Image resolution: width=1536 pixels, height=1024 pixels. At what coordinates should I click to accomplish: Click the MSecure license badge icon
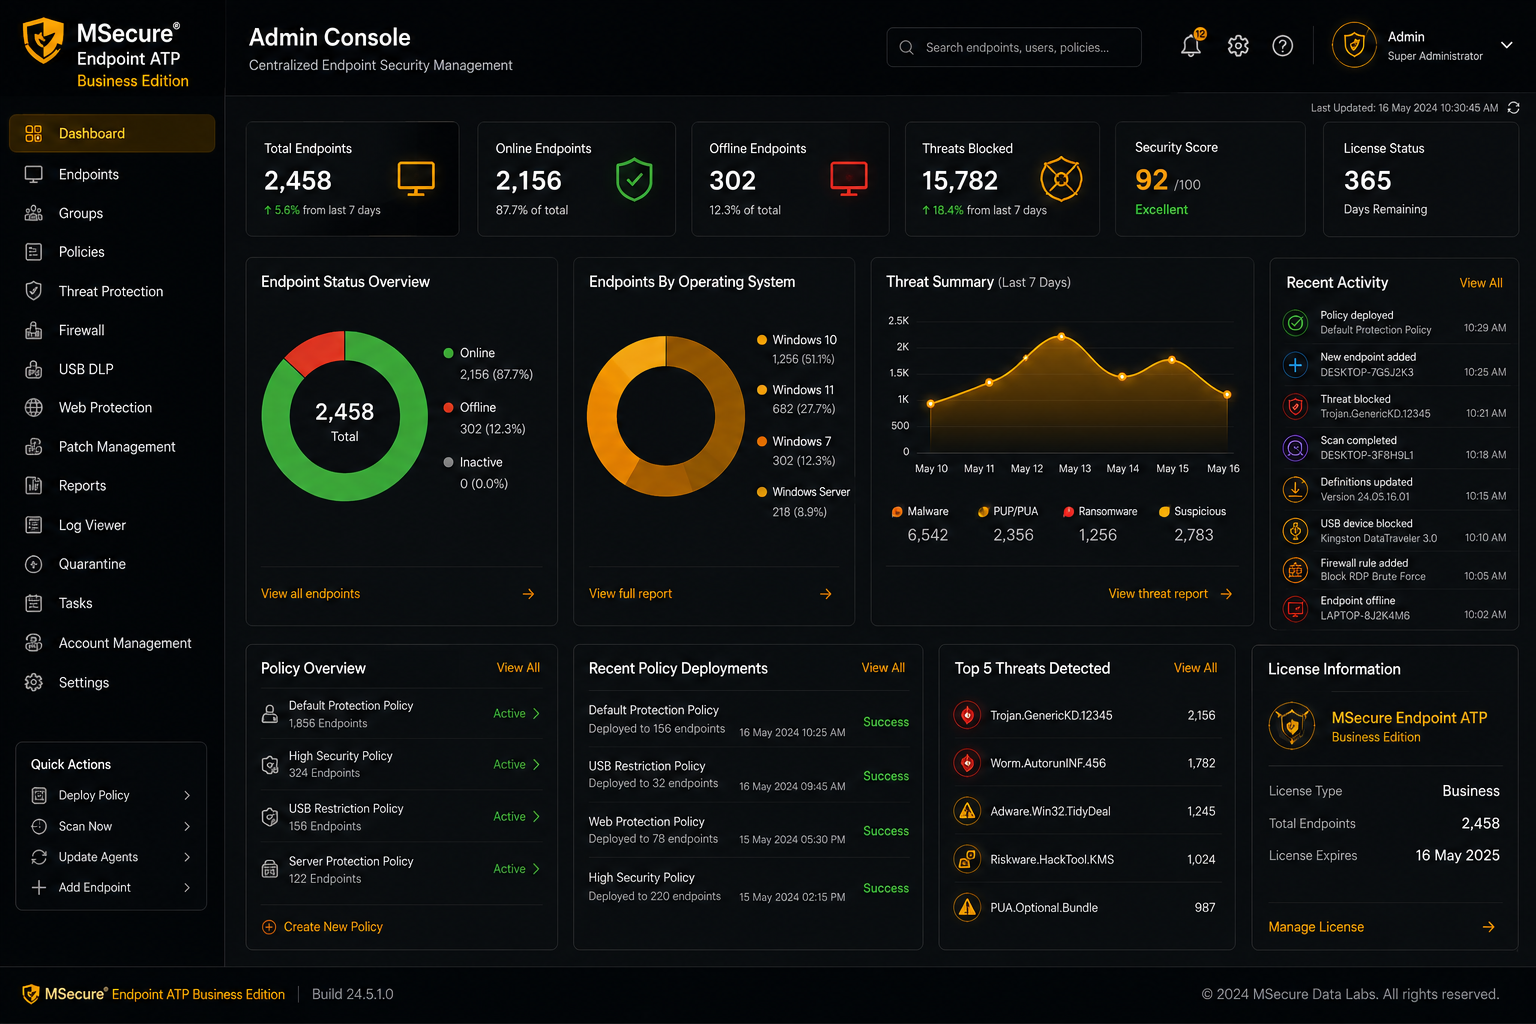click(x=1292, y=726)
